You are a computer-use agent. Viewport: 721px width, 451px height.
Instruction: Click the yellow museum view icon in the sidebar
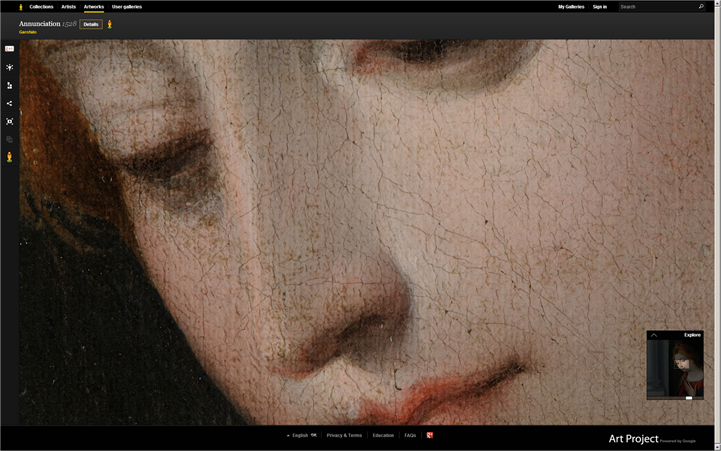(x=9, y=157)
